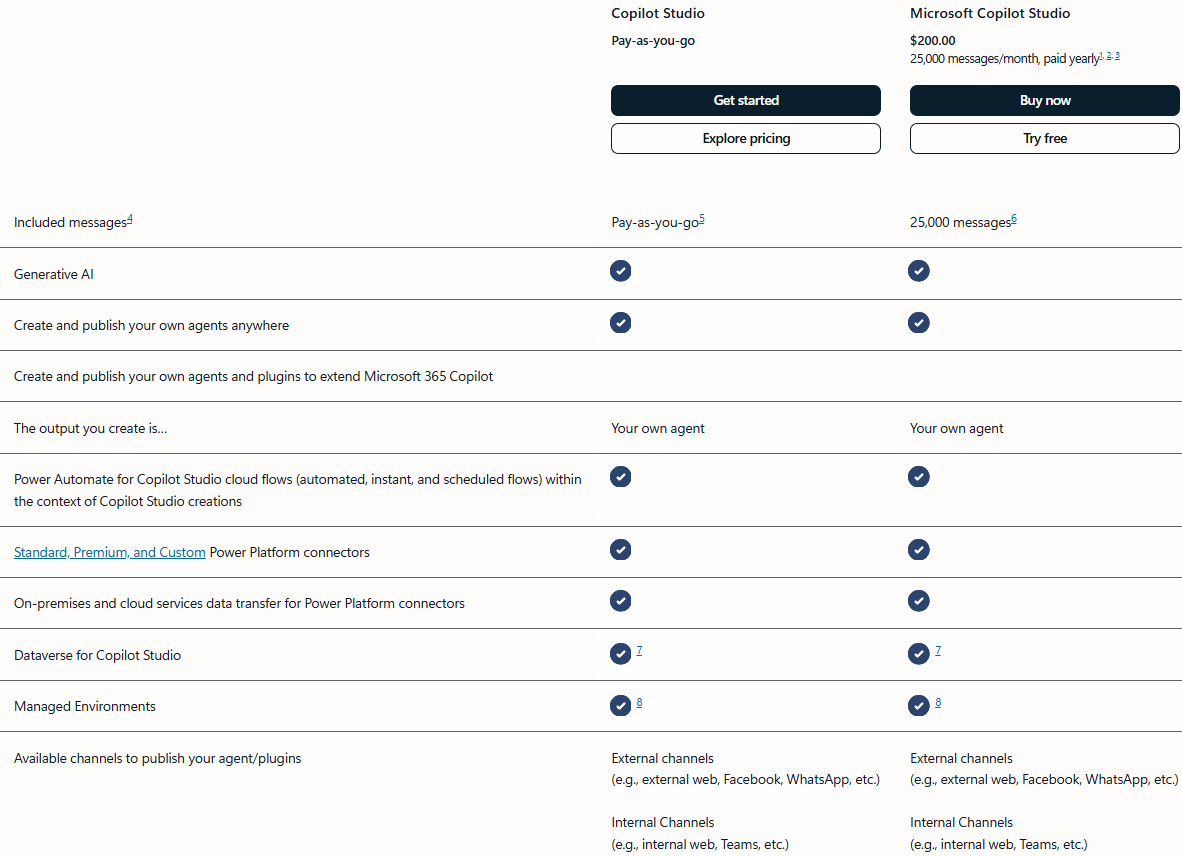Open footnote 3 after paid yearly
This screenshot has height=856, width=1182.
click(x=1117, y=56)
